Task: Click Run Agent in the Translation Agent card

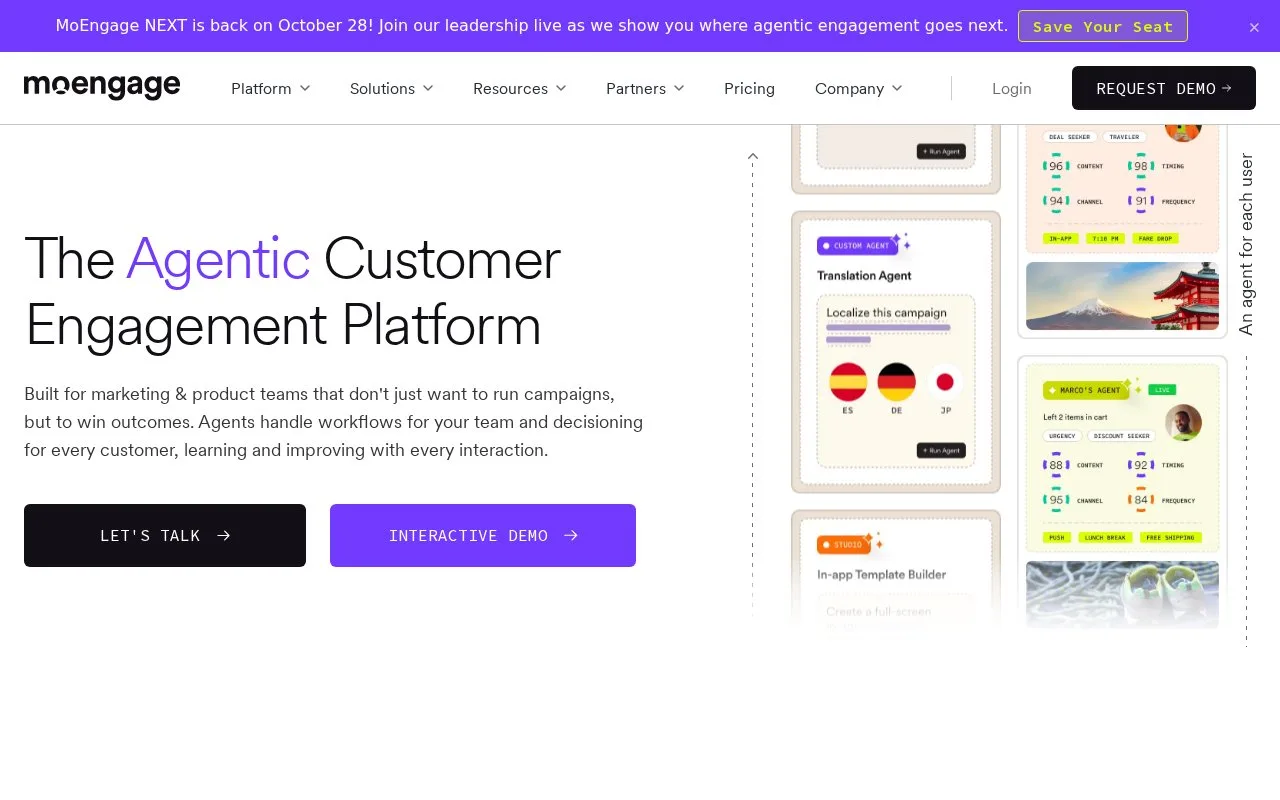Action: (941, 451)
